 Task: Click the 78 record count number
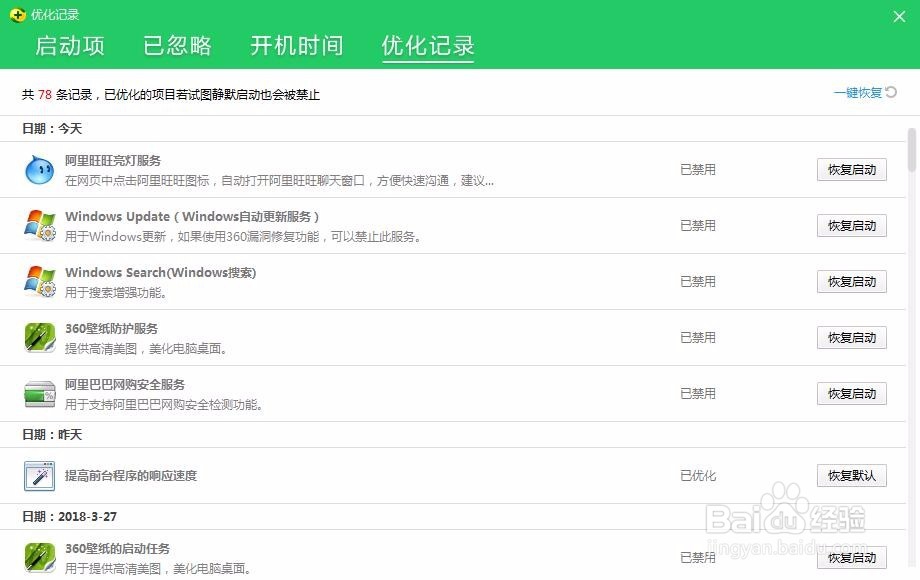45,94
